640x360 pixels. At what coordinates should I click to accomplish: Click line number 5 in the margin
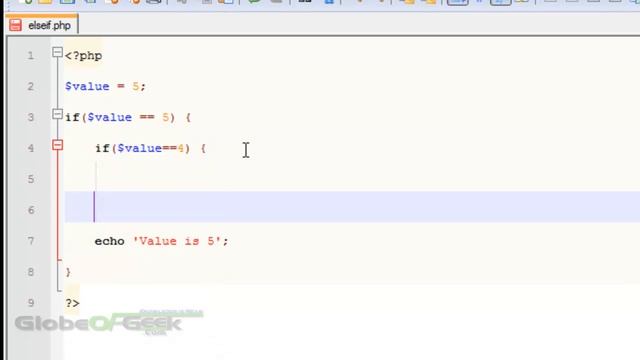coord(31,179)
